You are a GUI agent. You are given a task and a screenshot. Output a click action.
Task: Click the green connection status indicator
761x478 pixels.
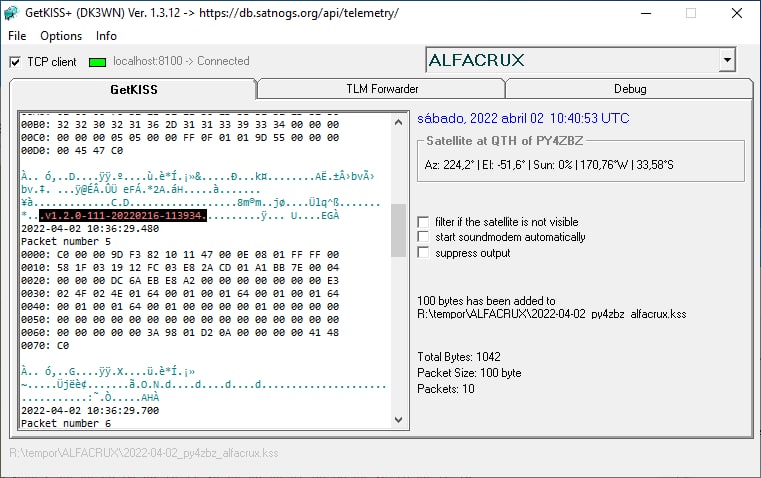pyautogui.click(x=98, y=62)
